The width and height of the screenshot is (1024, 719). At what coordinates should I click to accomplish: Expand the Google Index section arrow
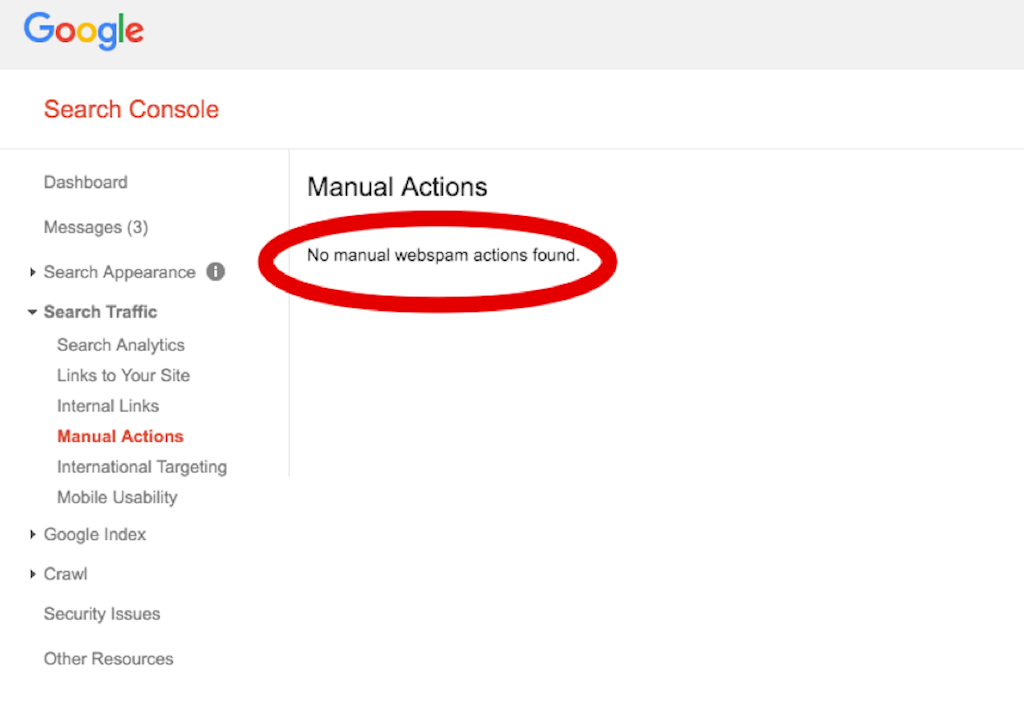pos(33,535)
